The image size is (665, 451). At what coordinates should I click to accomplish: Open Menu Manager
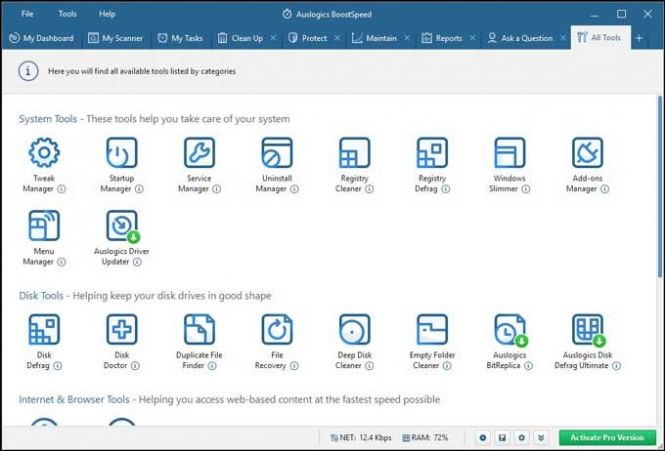44,225
